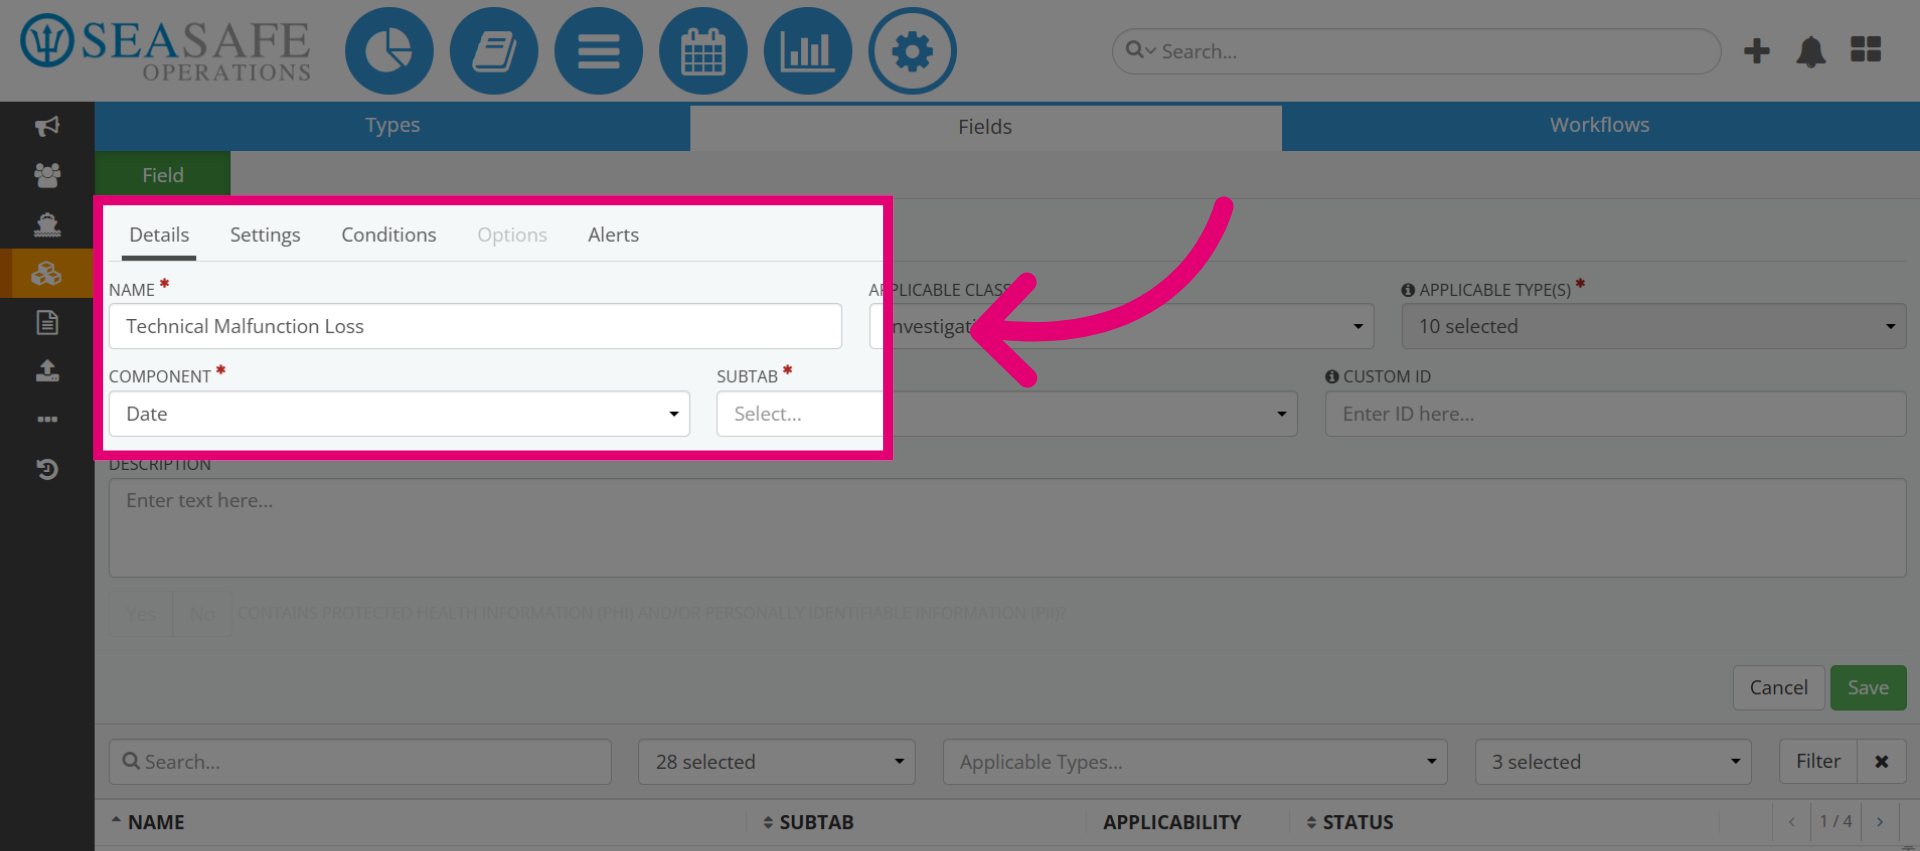Sort table by Status column

(1350, 822)
